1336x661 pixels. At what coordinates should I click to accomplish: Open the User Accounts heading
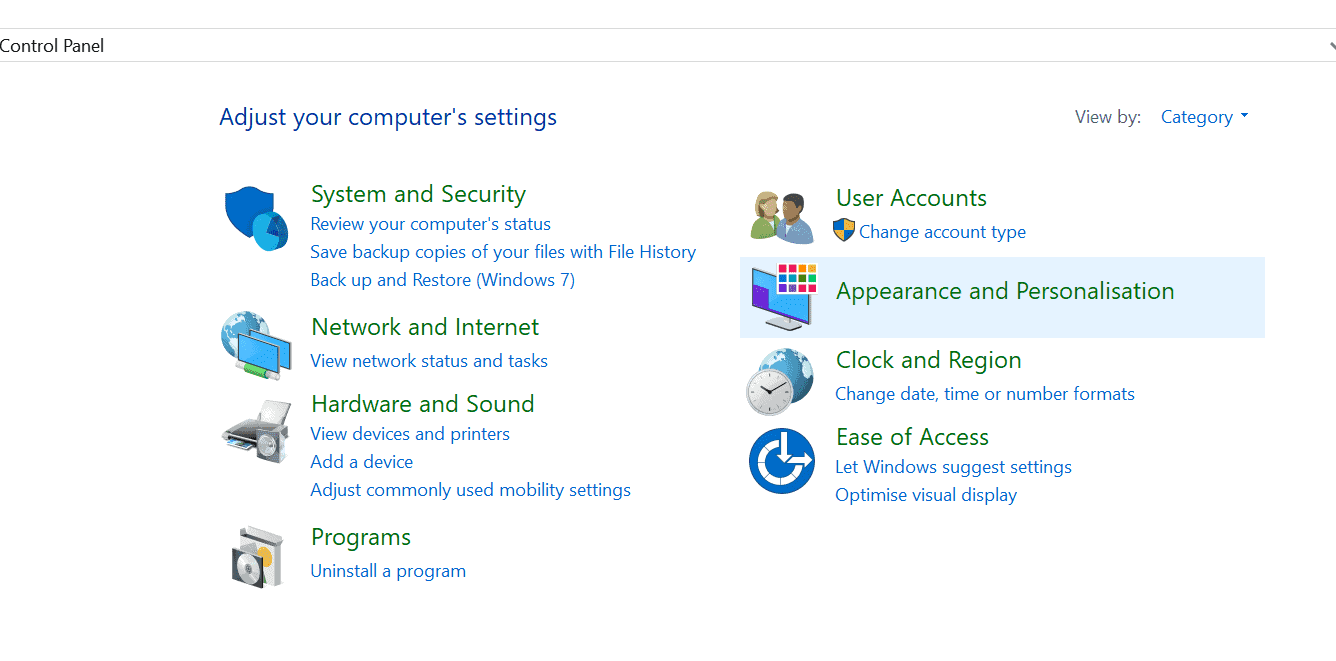pyautogui.click(x=911, y=198)
